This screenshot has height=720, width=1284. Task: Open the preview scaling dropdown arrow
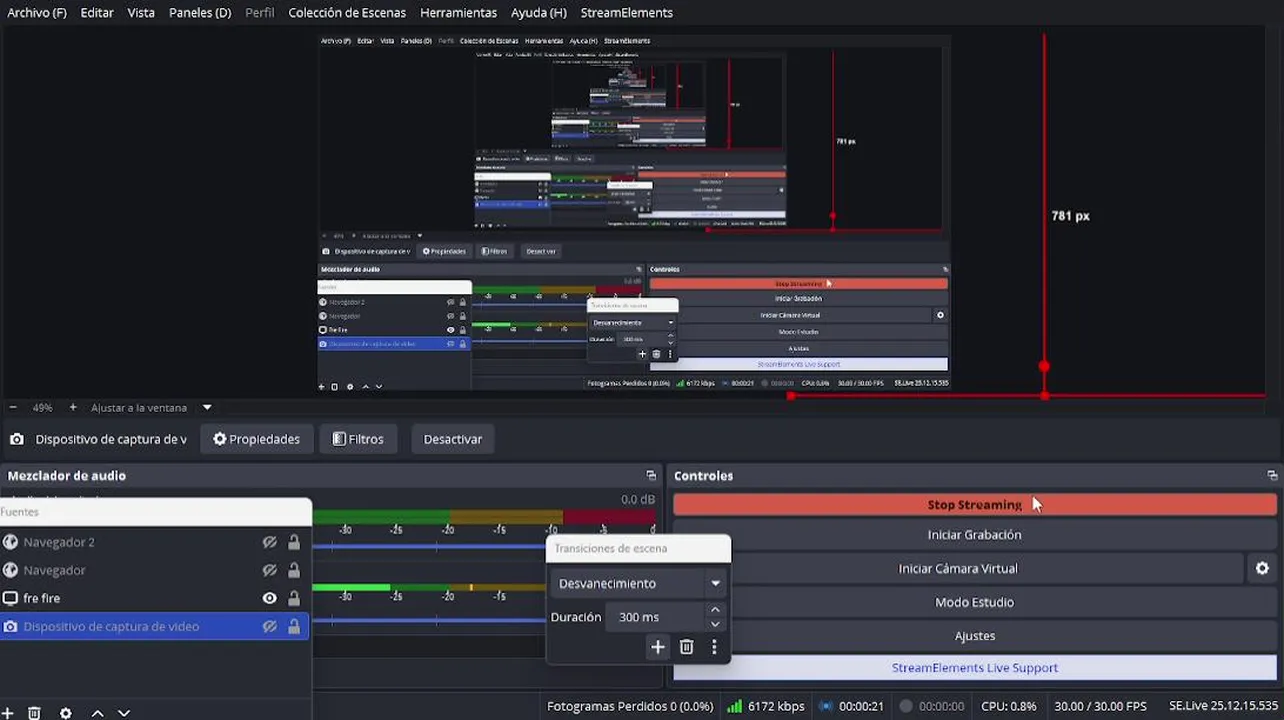click(207, 407)
